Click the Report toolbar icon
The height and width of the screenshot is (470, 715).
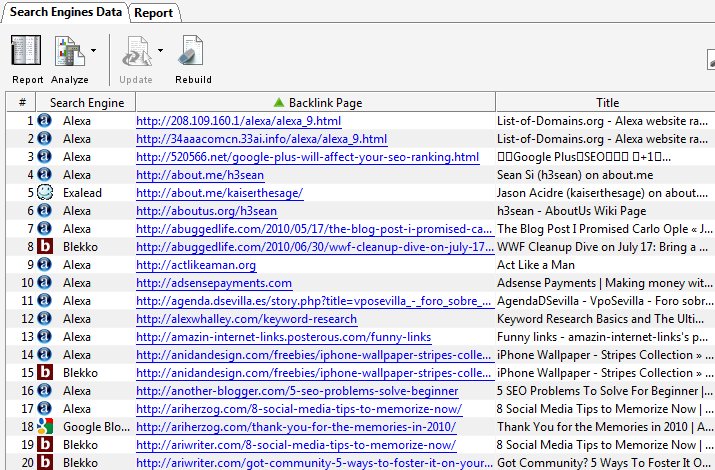[27, 54]
